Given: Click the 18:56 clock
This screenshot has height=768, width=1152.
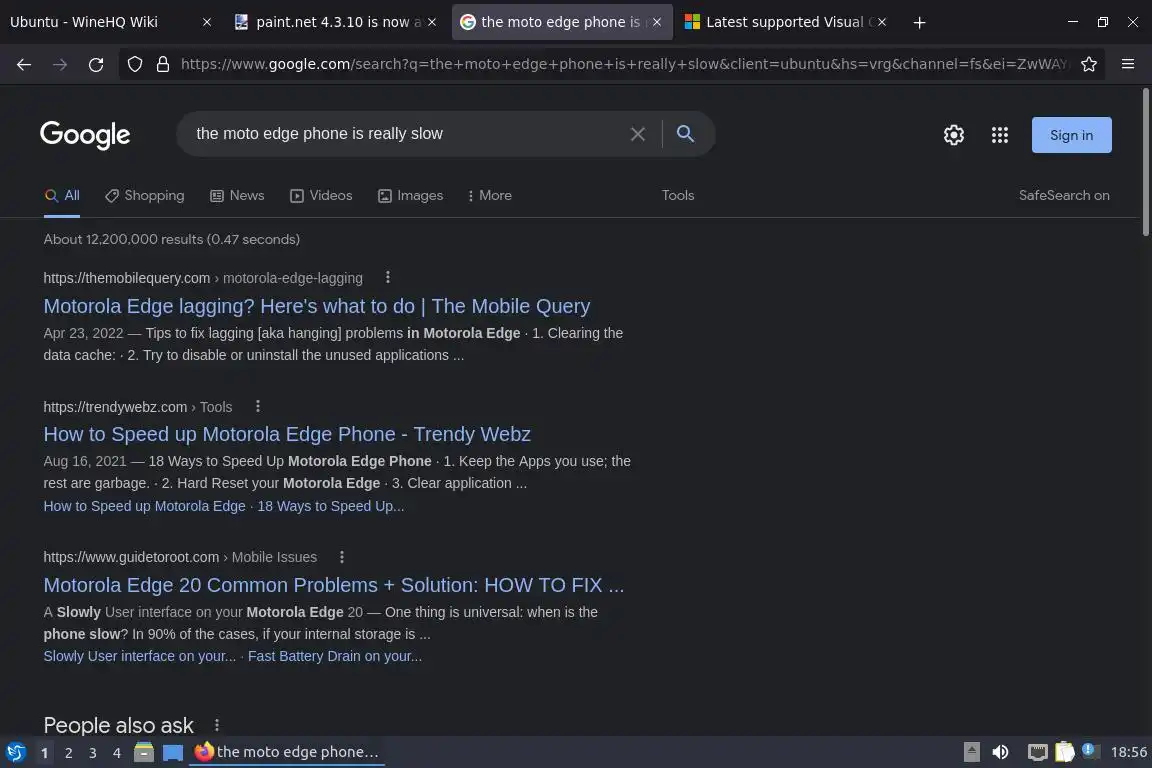Looking at the screenshot, I should coord(1128,753).
